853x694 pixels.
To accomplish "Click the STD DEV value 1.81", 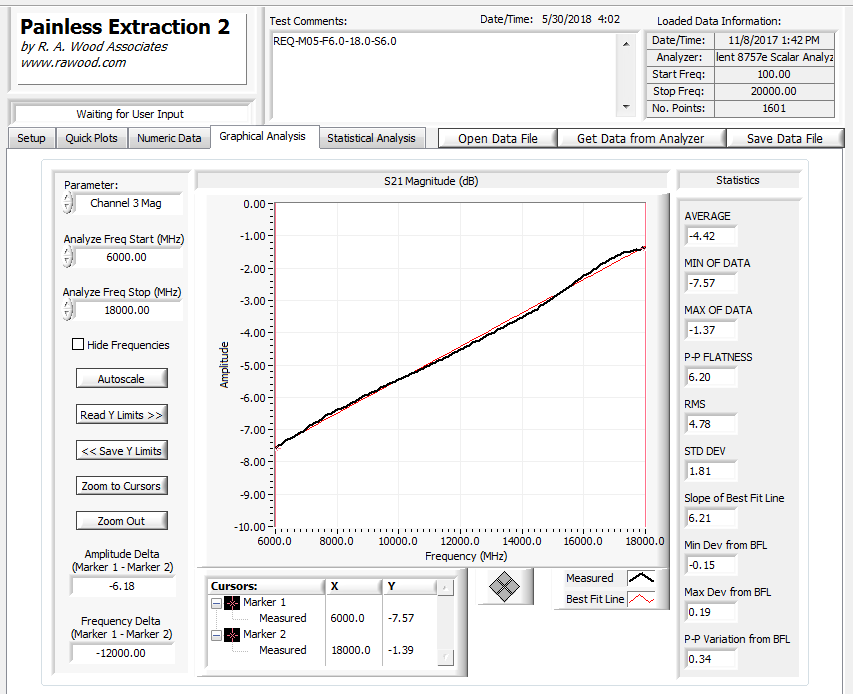I will pyautogui.click(x=710, y=471).
